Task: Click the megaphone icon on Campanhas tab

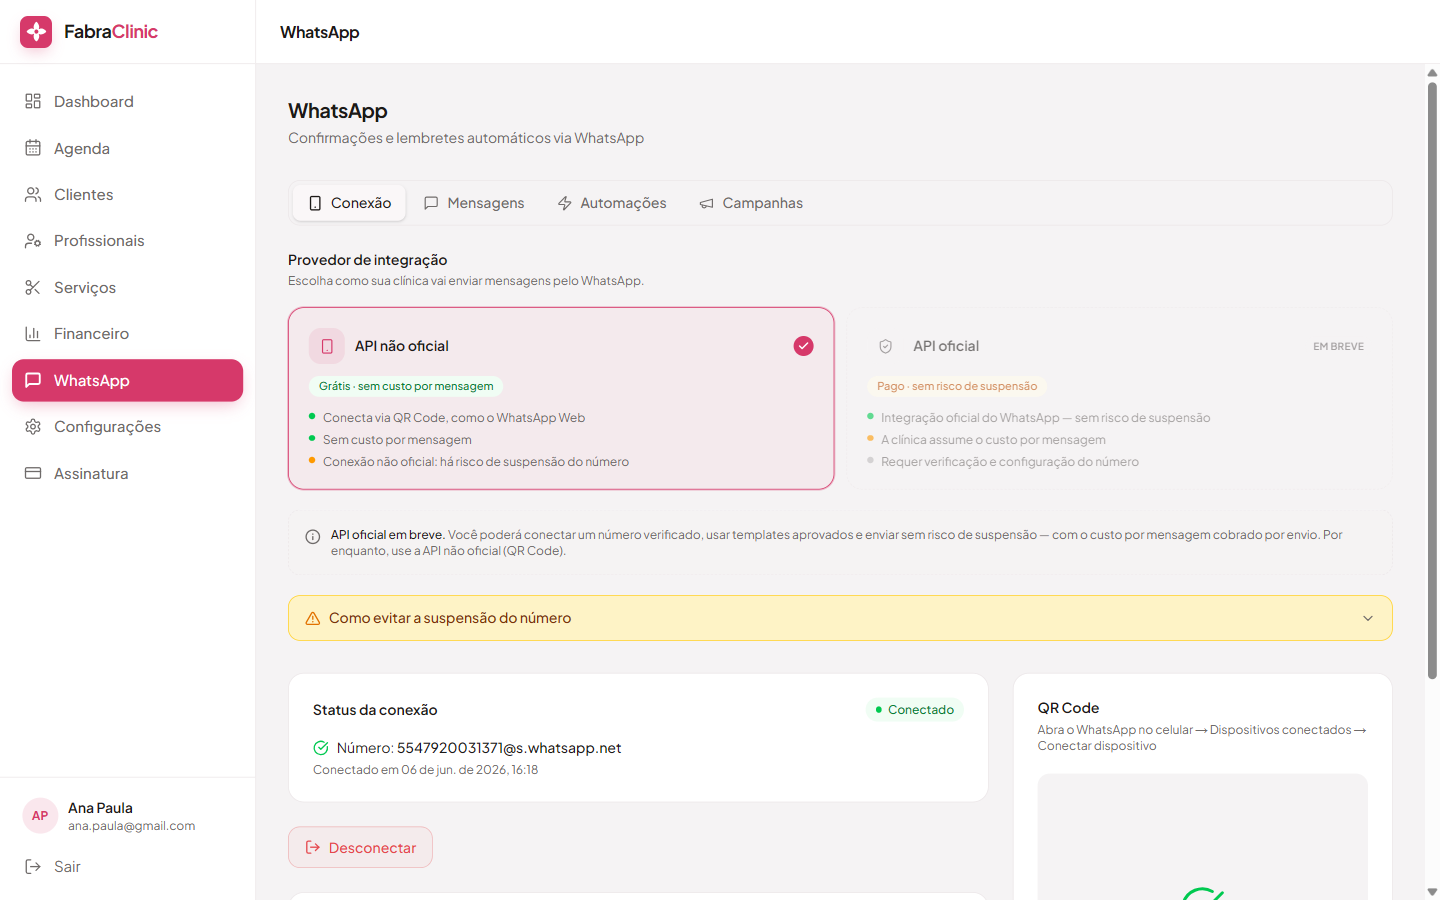Action: (x=707, y=203)
